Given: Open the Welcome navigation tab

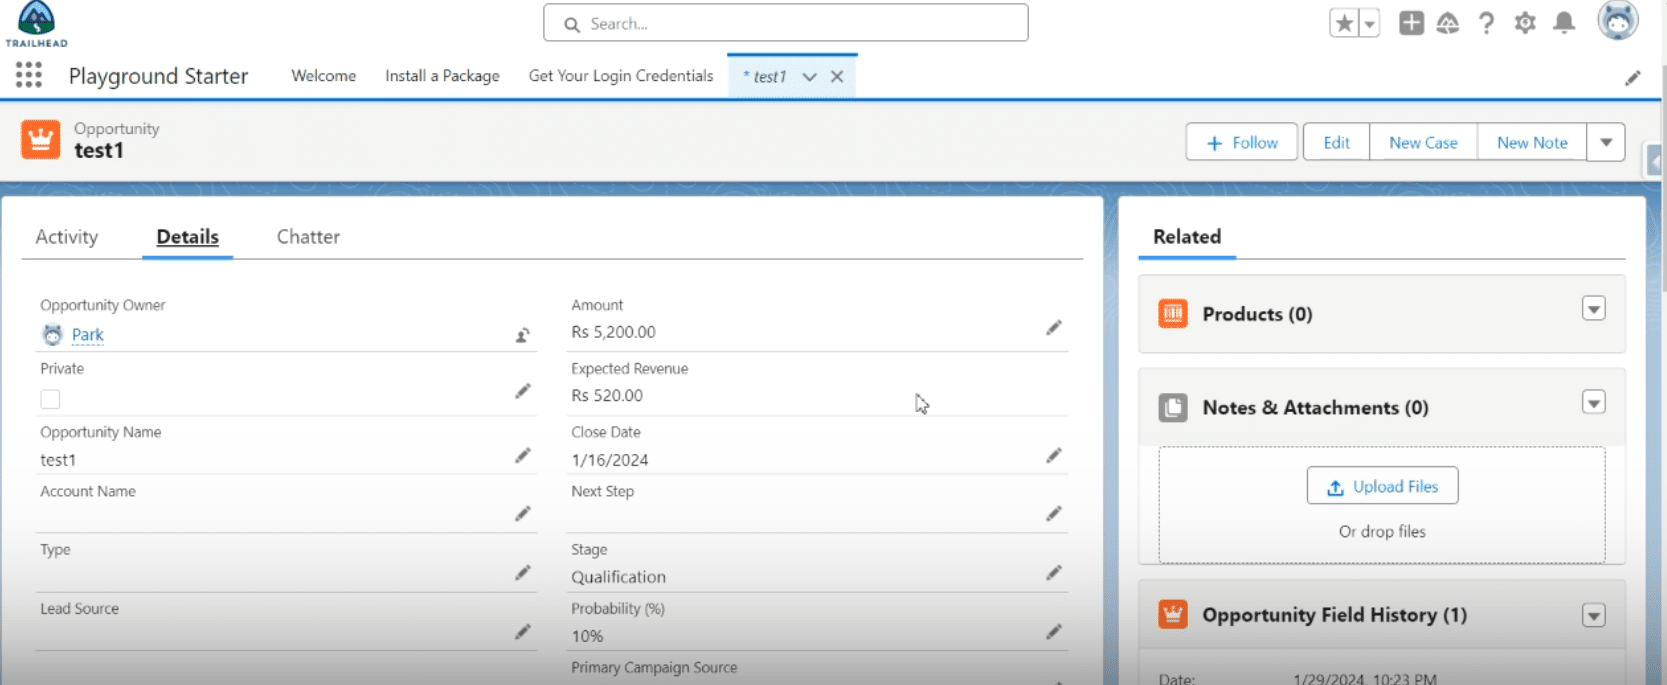Looking at the screenshot, I should pyautogui.click(x=323, y=76).
